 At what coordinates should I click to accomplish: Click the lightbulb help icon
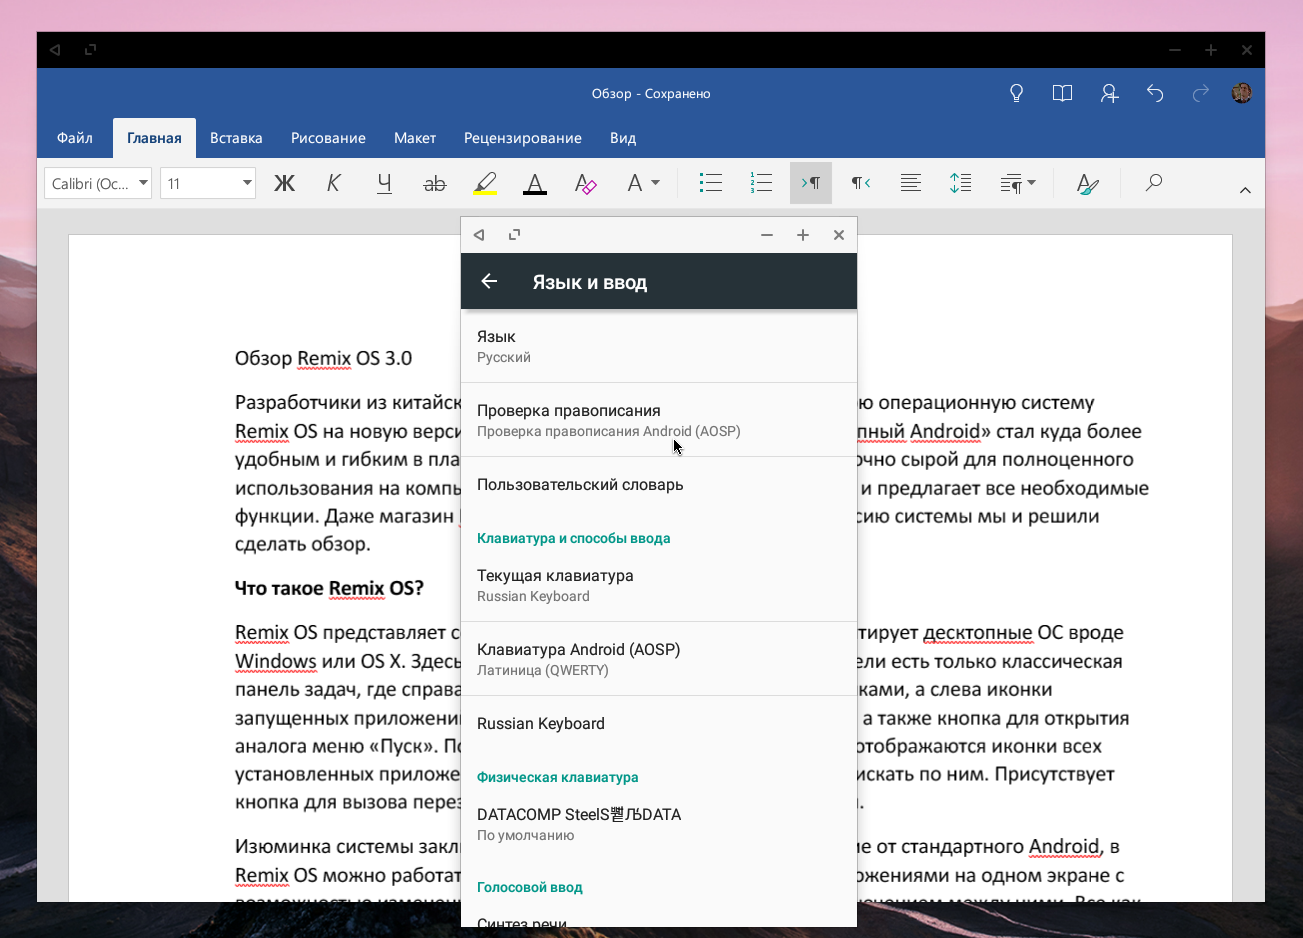1017,93
